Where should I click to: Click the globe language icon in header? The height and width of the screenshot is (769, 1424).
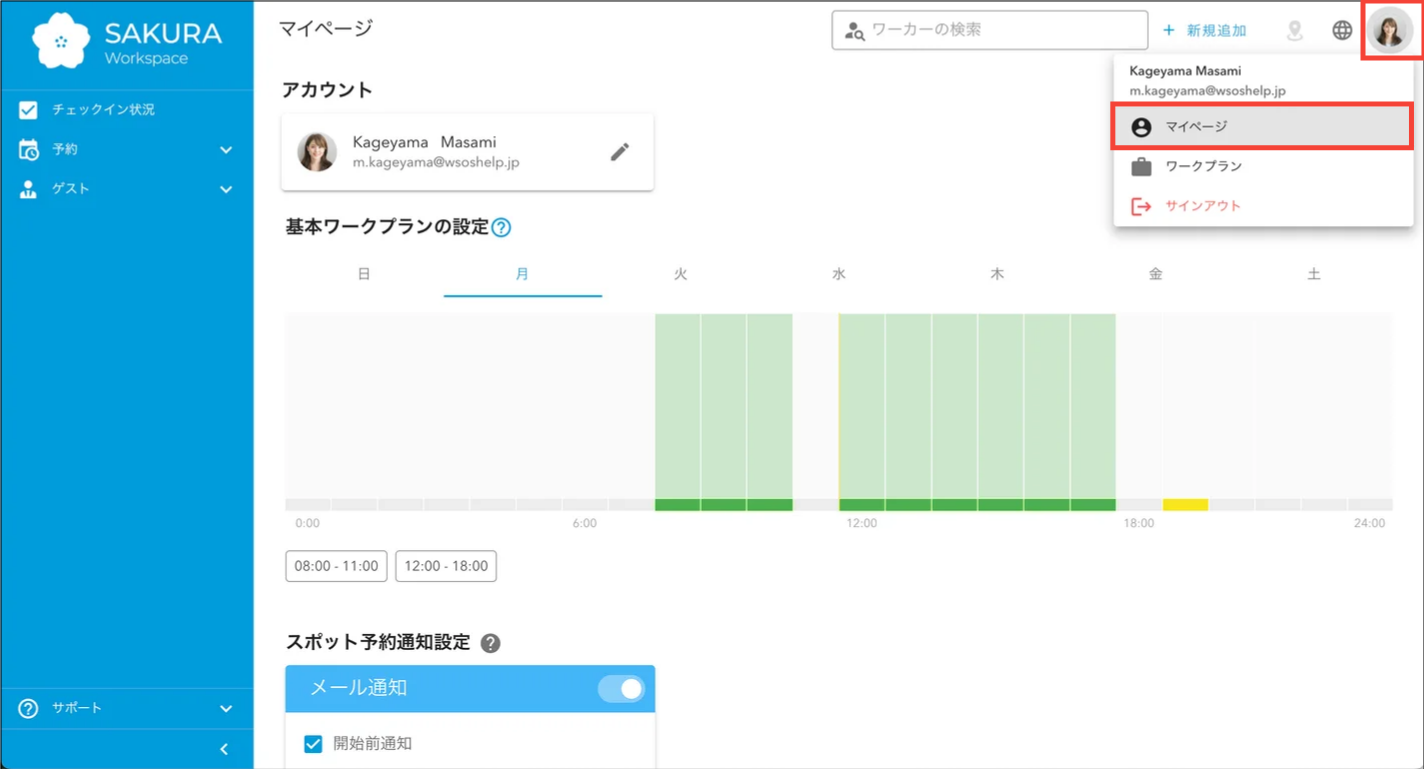coord(1341,29)
